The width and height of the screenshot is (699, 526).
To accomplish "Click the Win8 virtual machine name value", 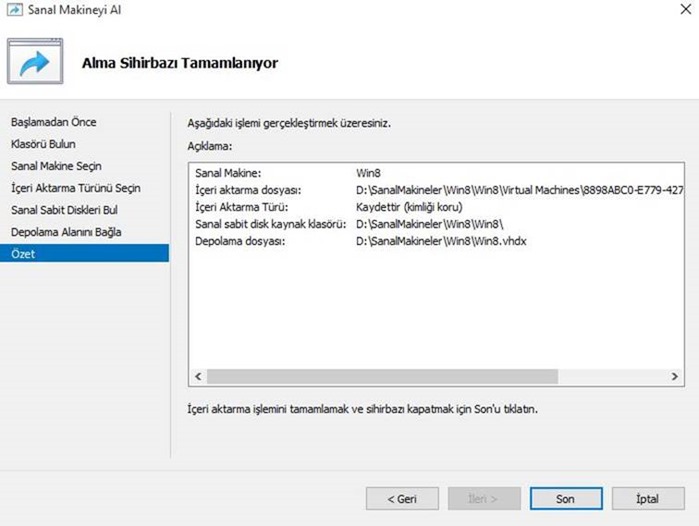I will [368, 173].
